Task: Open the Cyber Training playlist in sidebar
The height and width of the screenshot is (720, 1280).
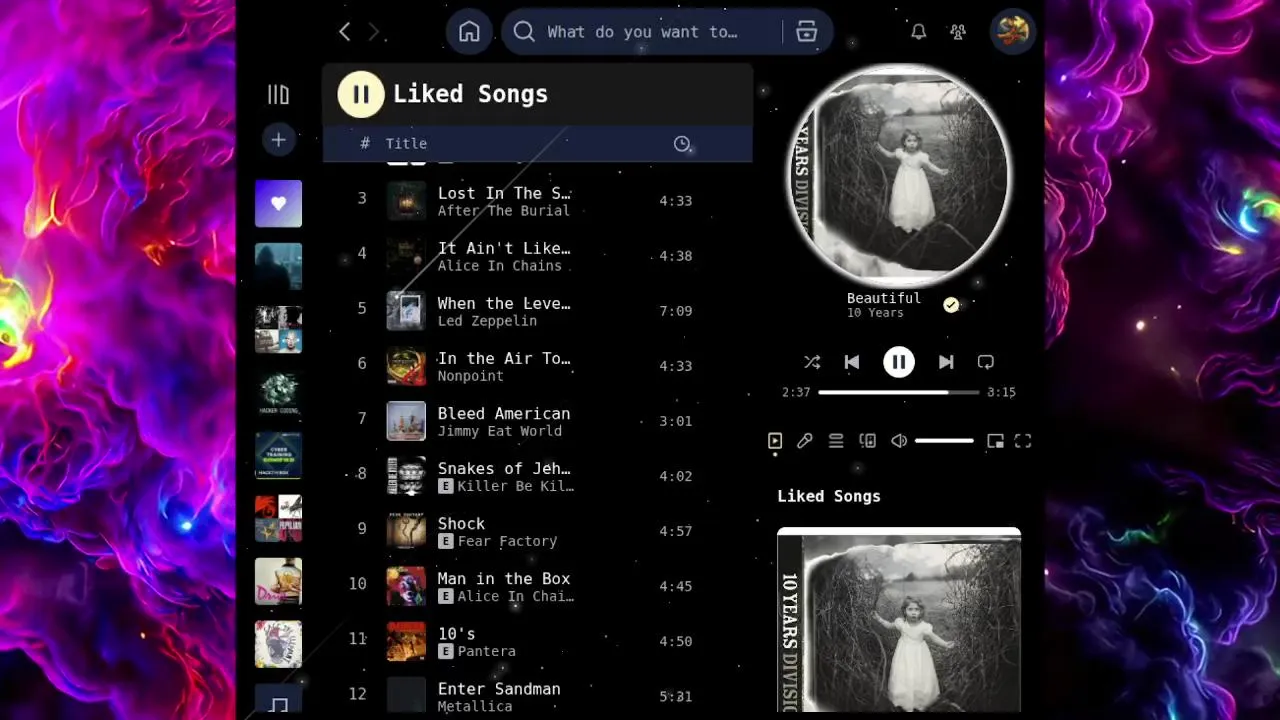Action: (x=278, y=455)
